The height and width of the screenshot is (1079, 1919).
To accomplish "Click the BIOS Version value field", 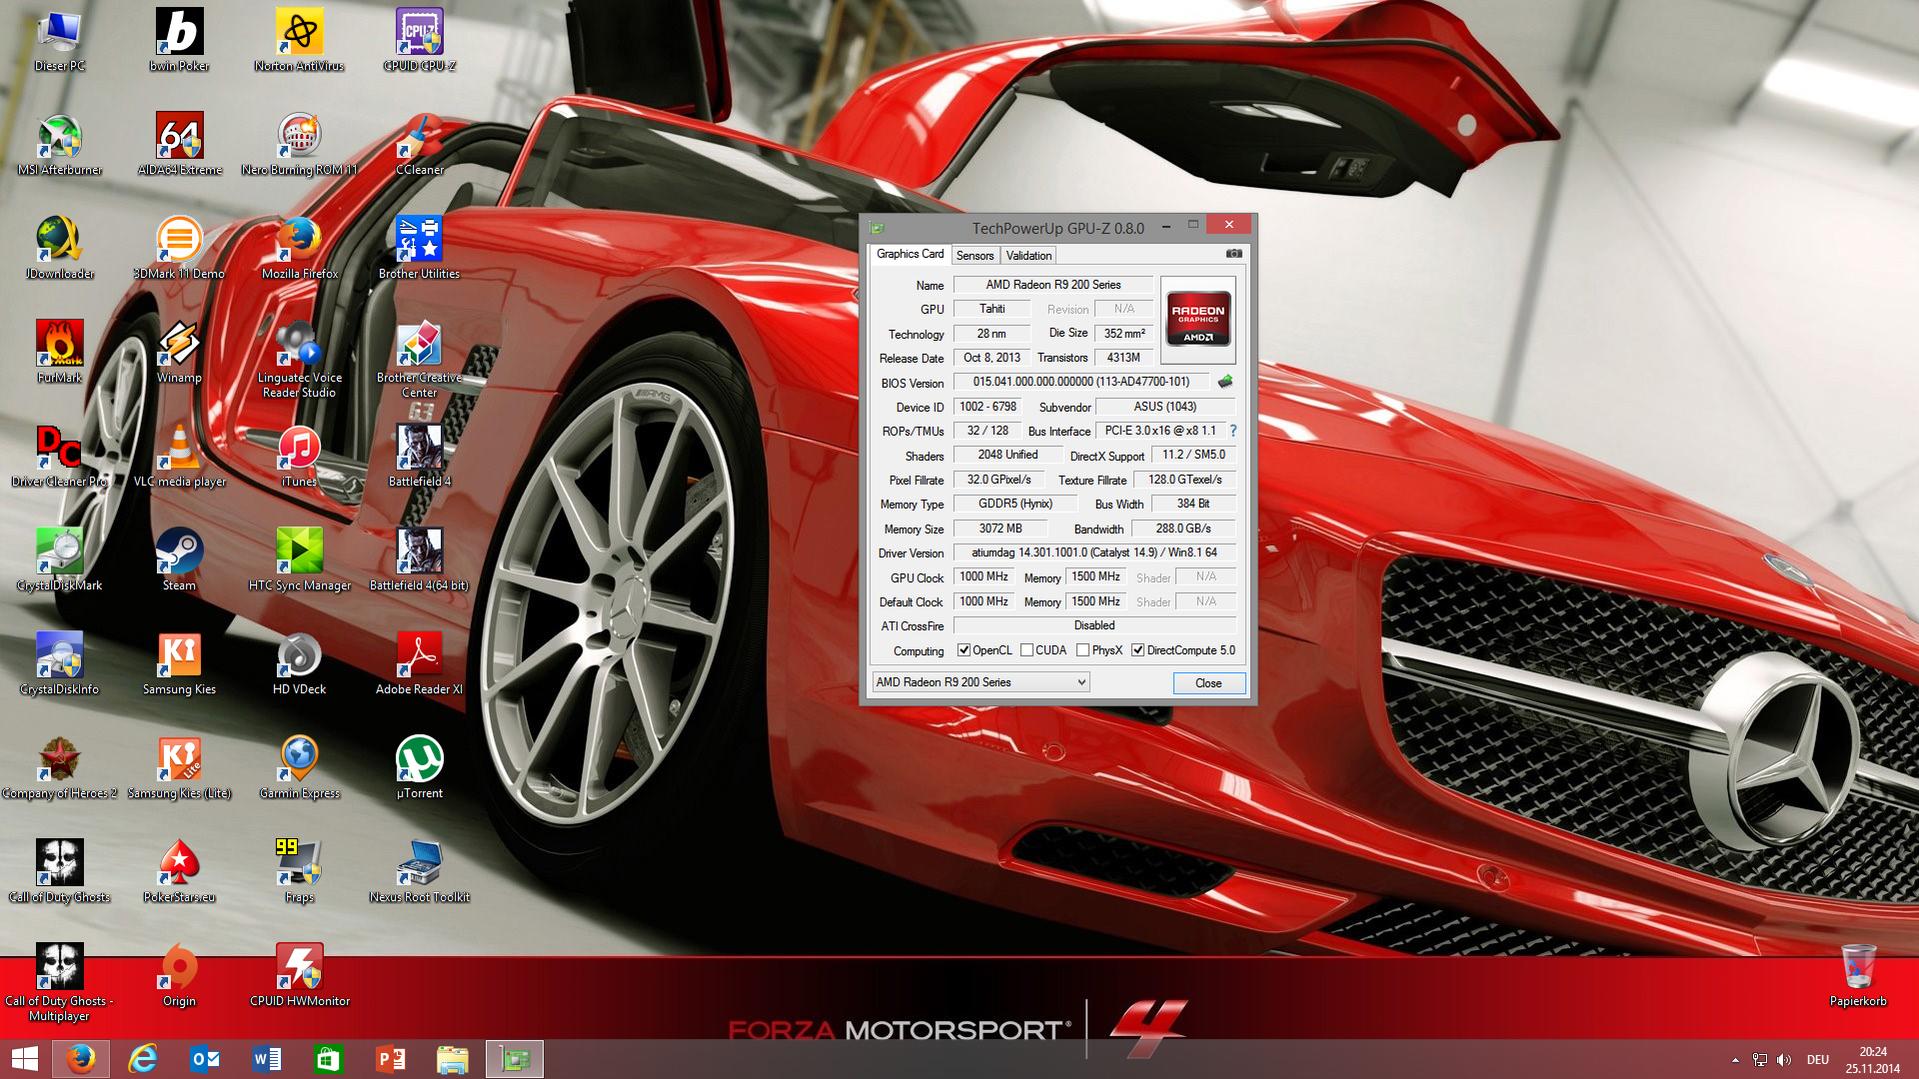I will tap(1081, 382).
